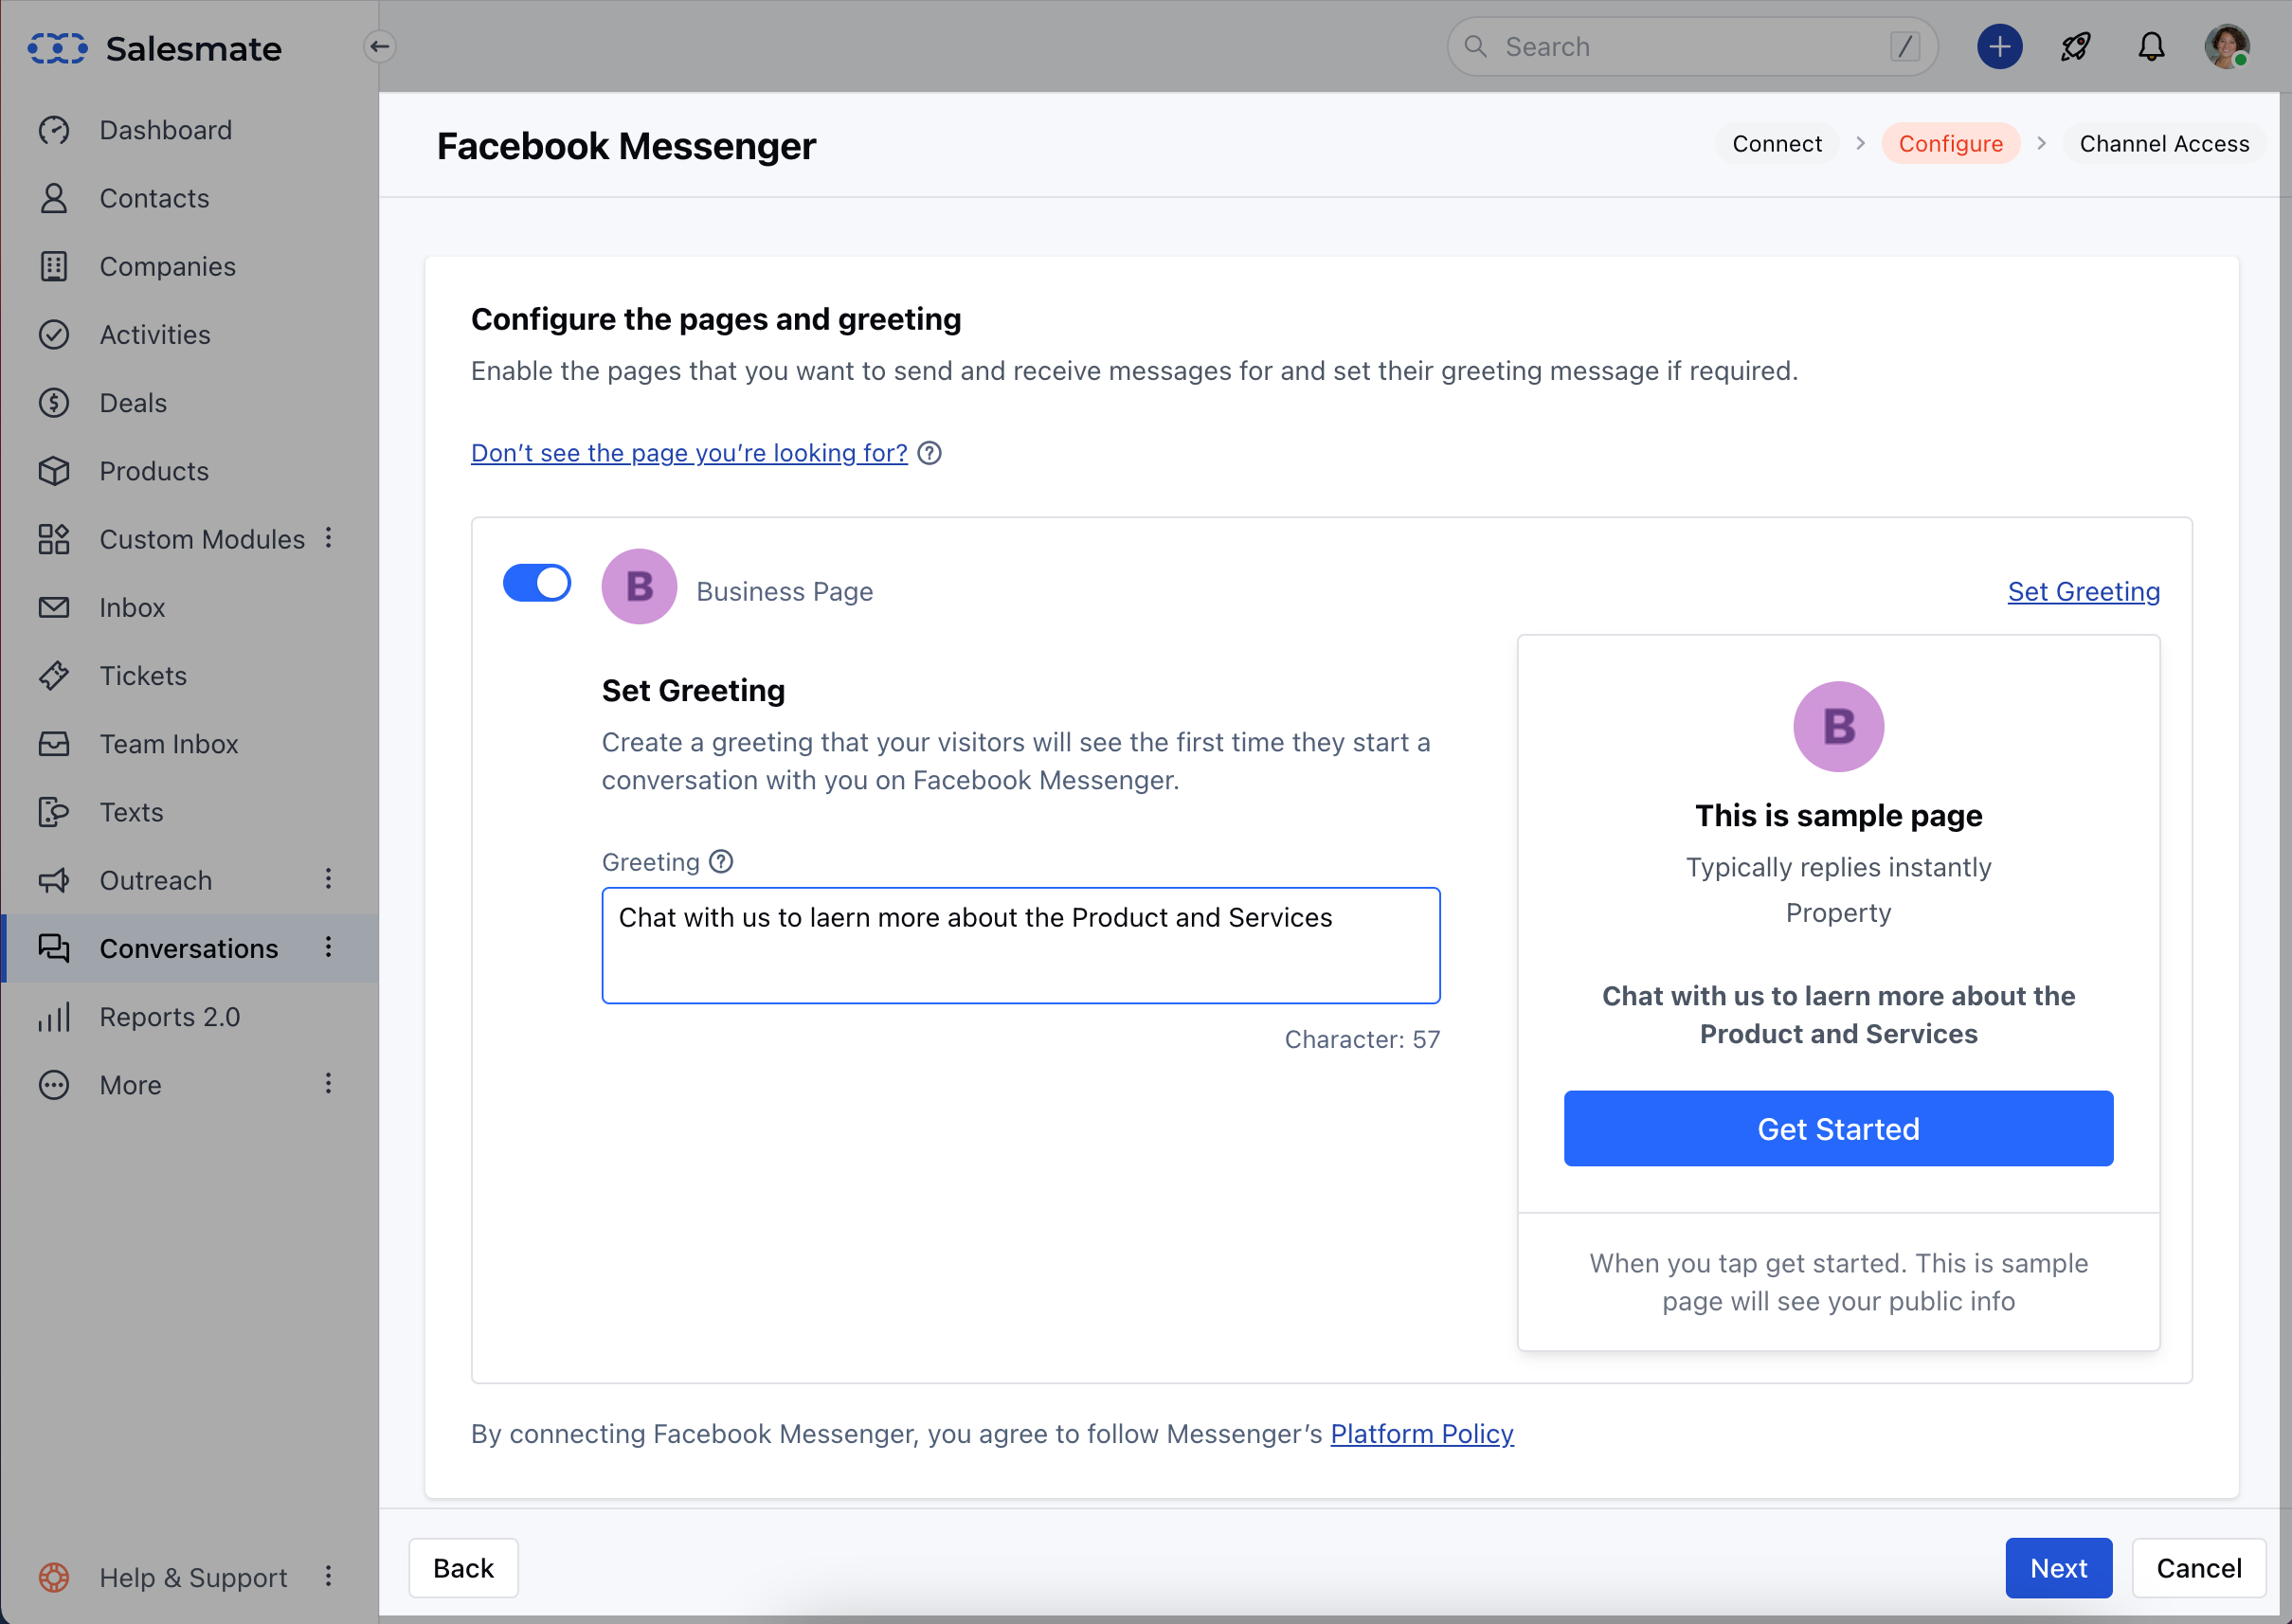The image size is (2292, 1624).
Task: Click the slash shortcut key in search
Action: (x=1905, y=47)
